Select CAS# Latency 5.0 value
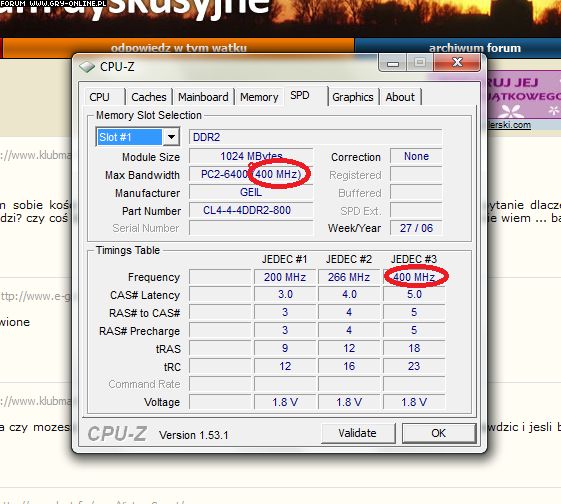561x504 pixels. [414, 294]
